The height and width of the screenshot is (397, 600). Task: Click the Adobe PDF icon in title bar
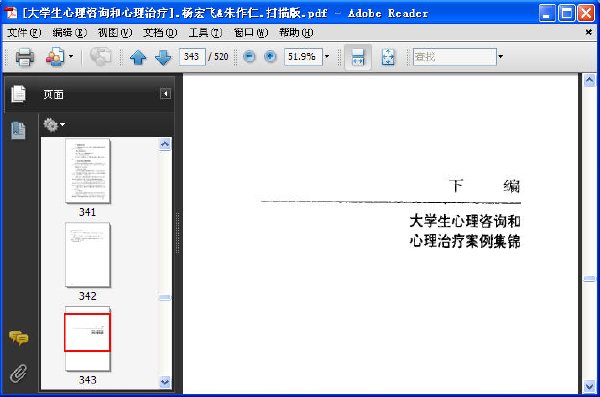pyautogui.click(x=11, y=13)
